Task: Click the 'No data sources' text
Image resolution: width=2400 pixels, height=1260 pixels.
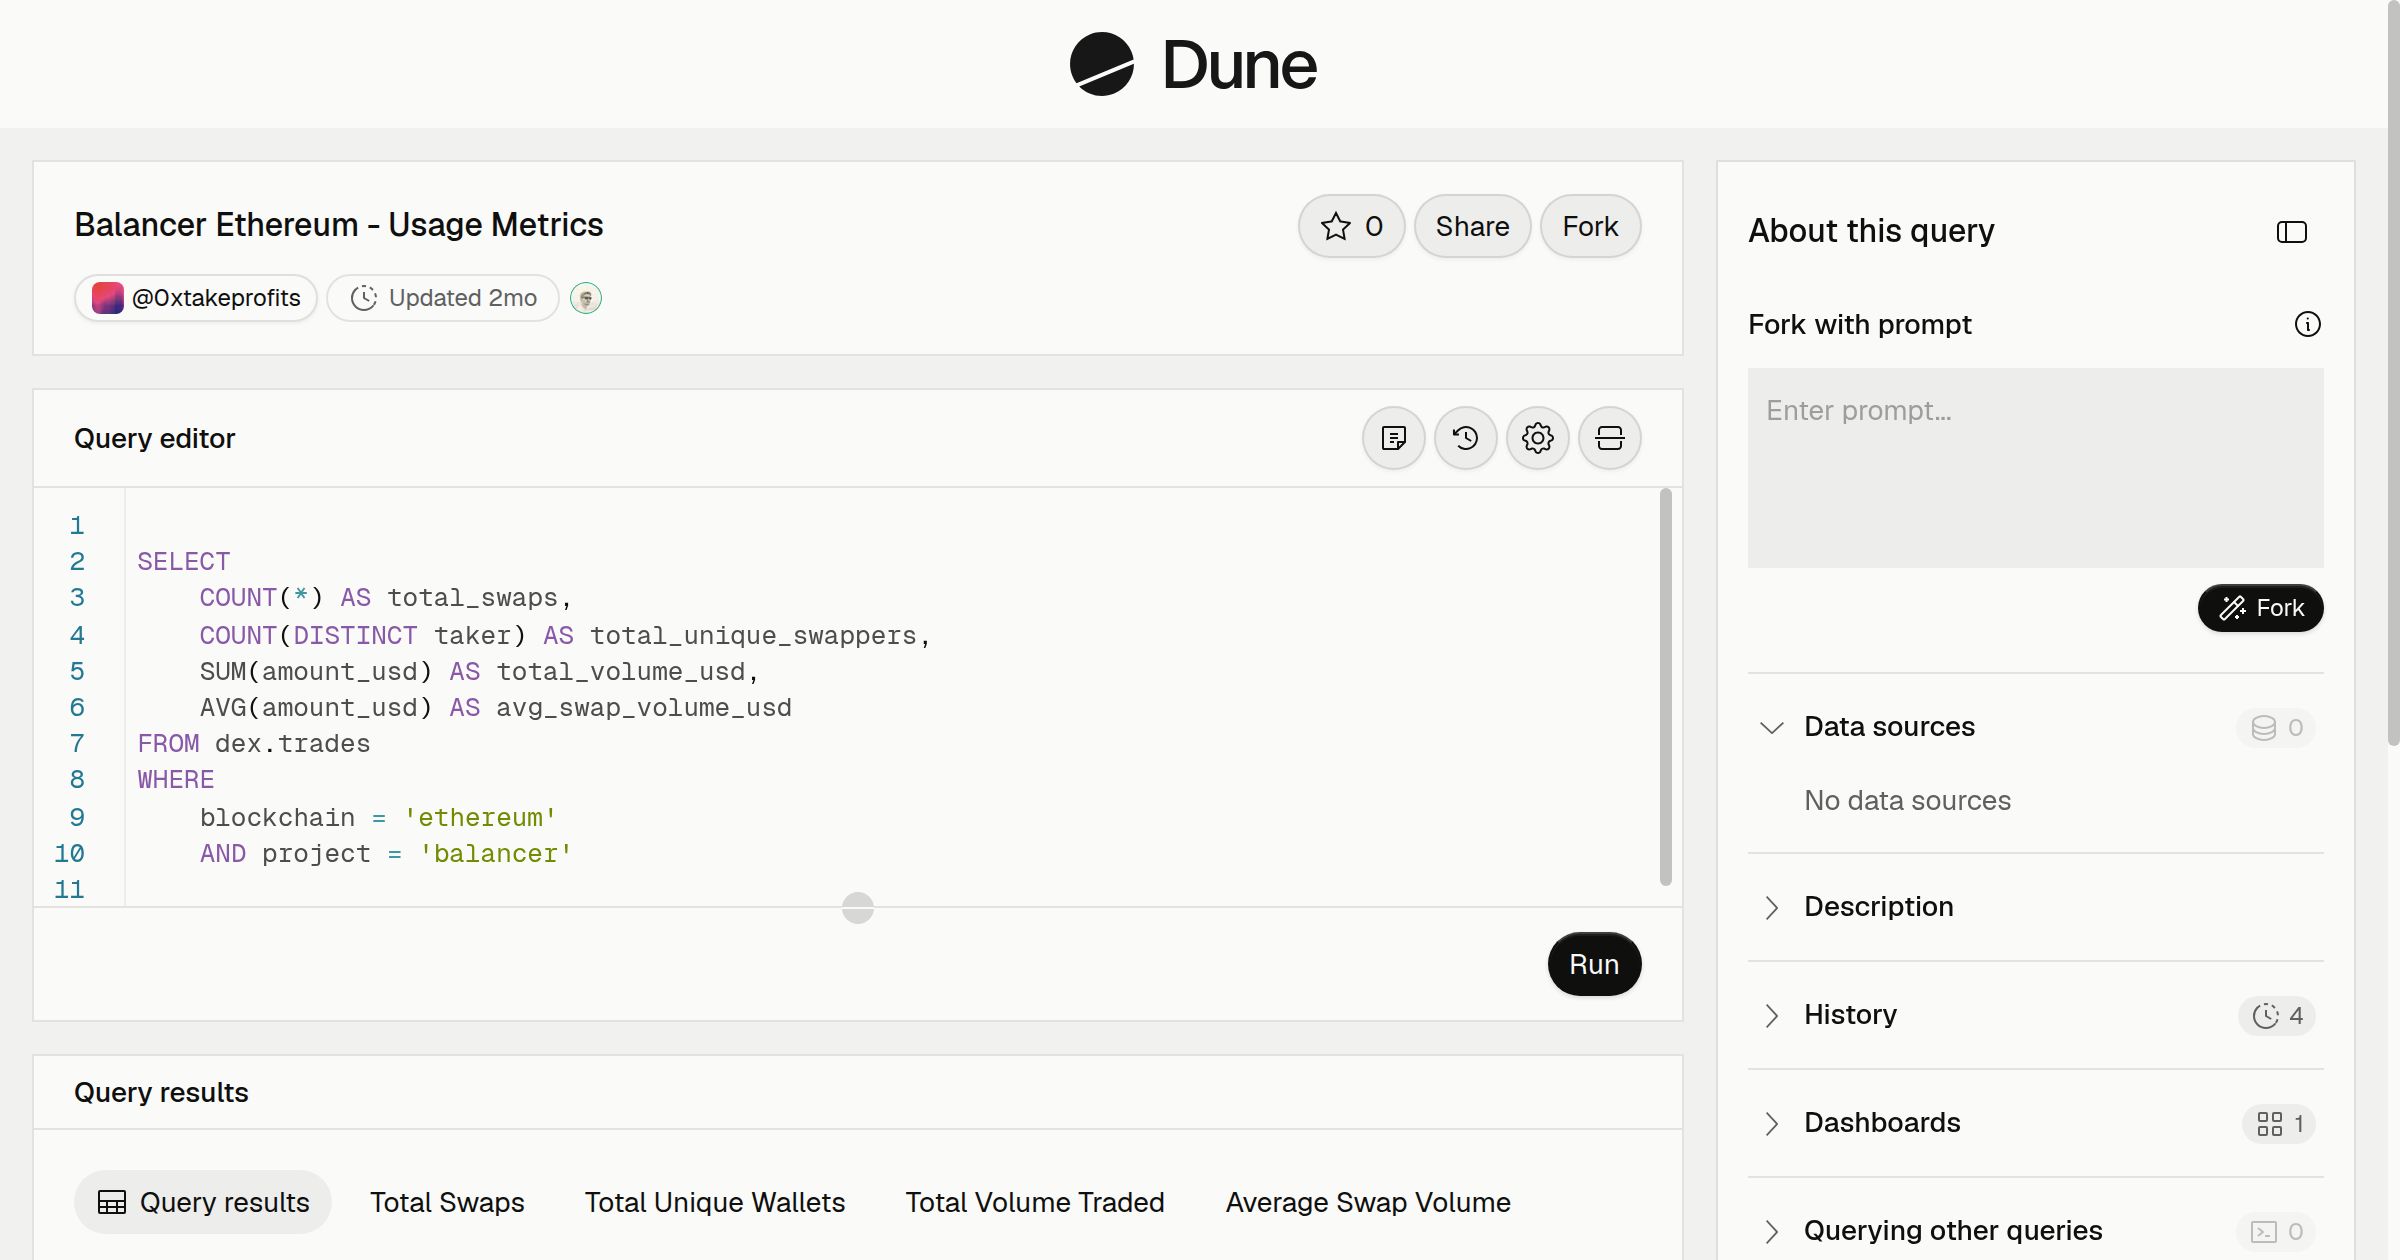Action: (x=1907, y=800)
